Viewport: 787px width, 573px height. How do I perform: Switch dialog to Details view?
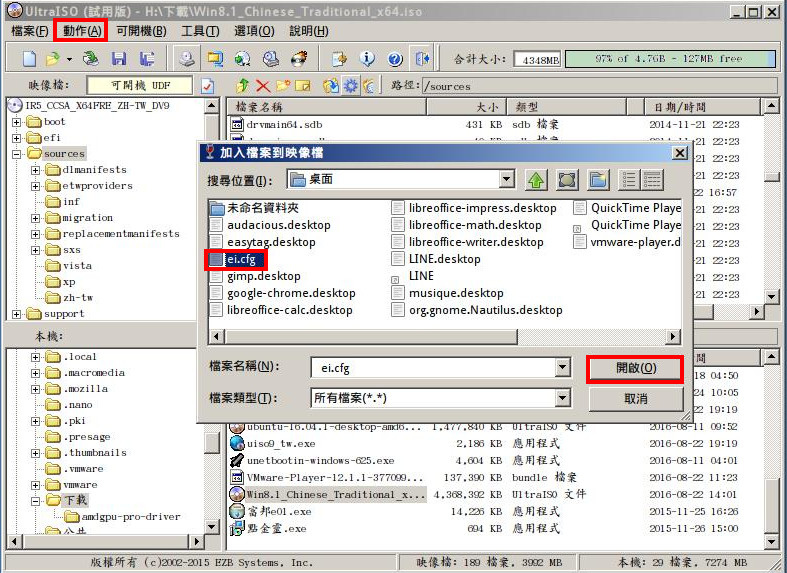651,180
